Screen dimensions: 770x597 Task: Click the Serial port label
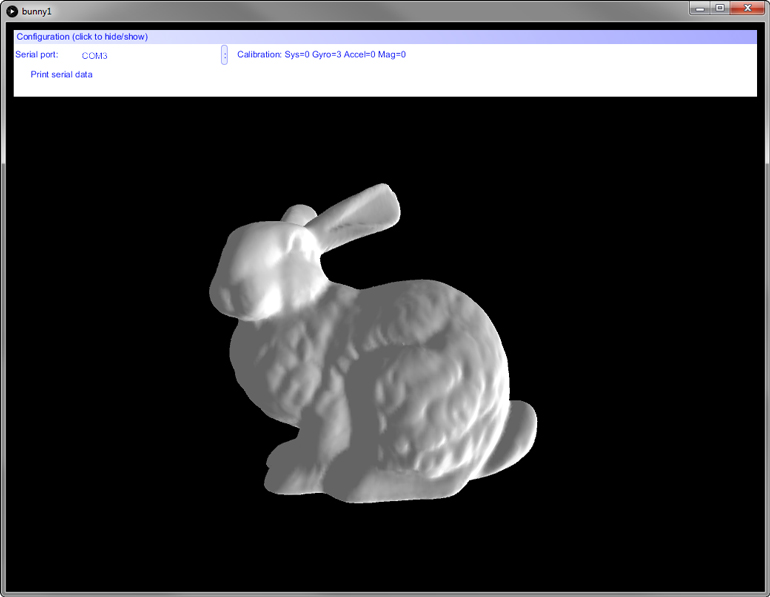[37, 55]
